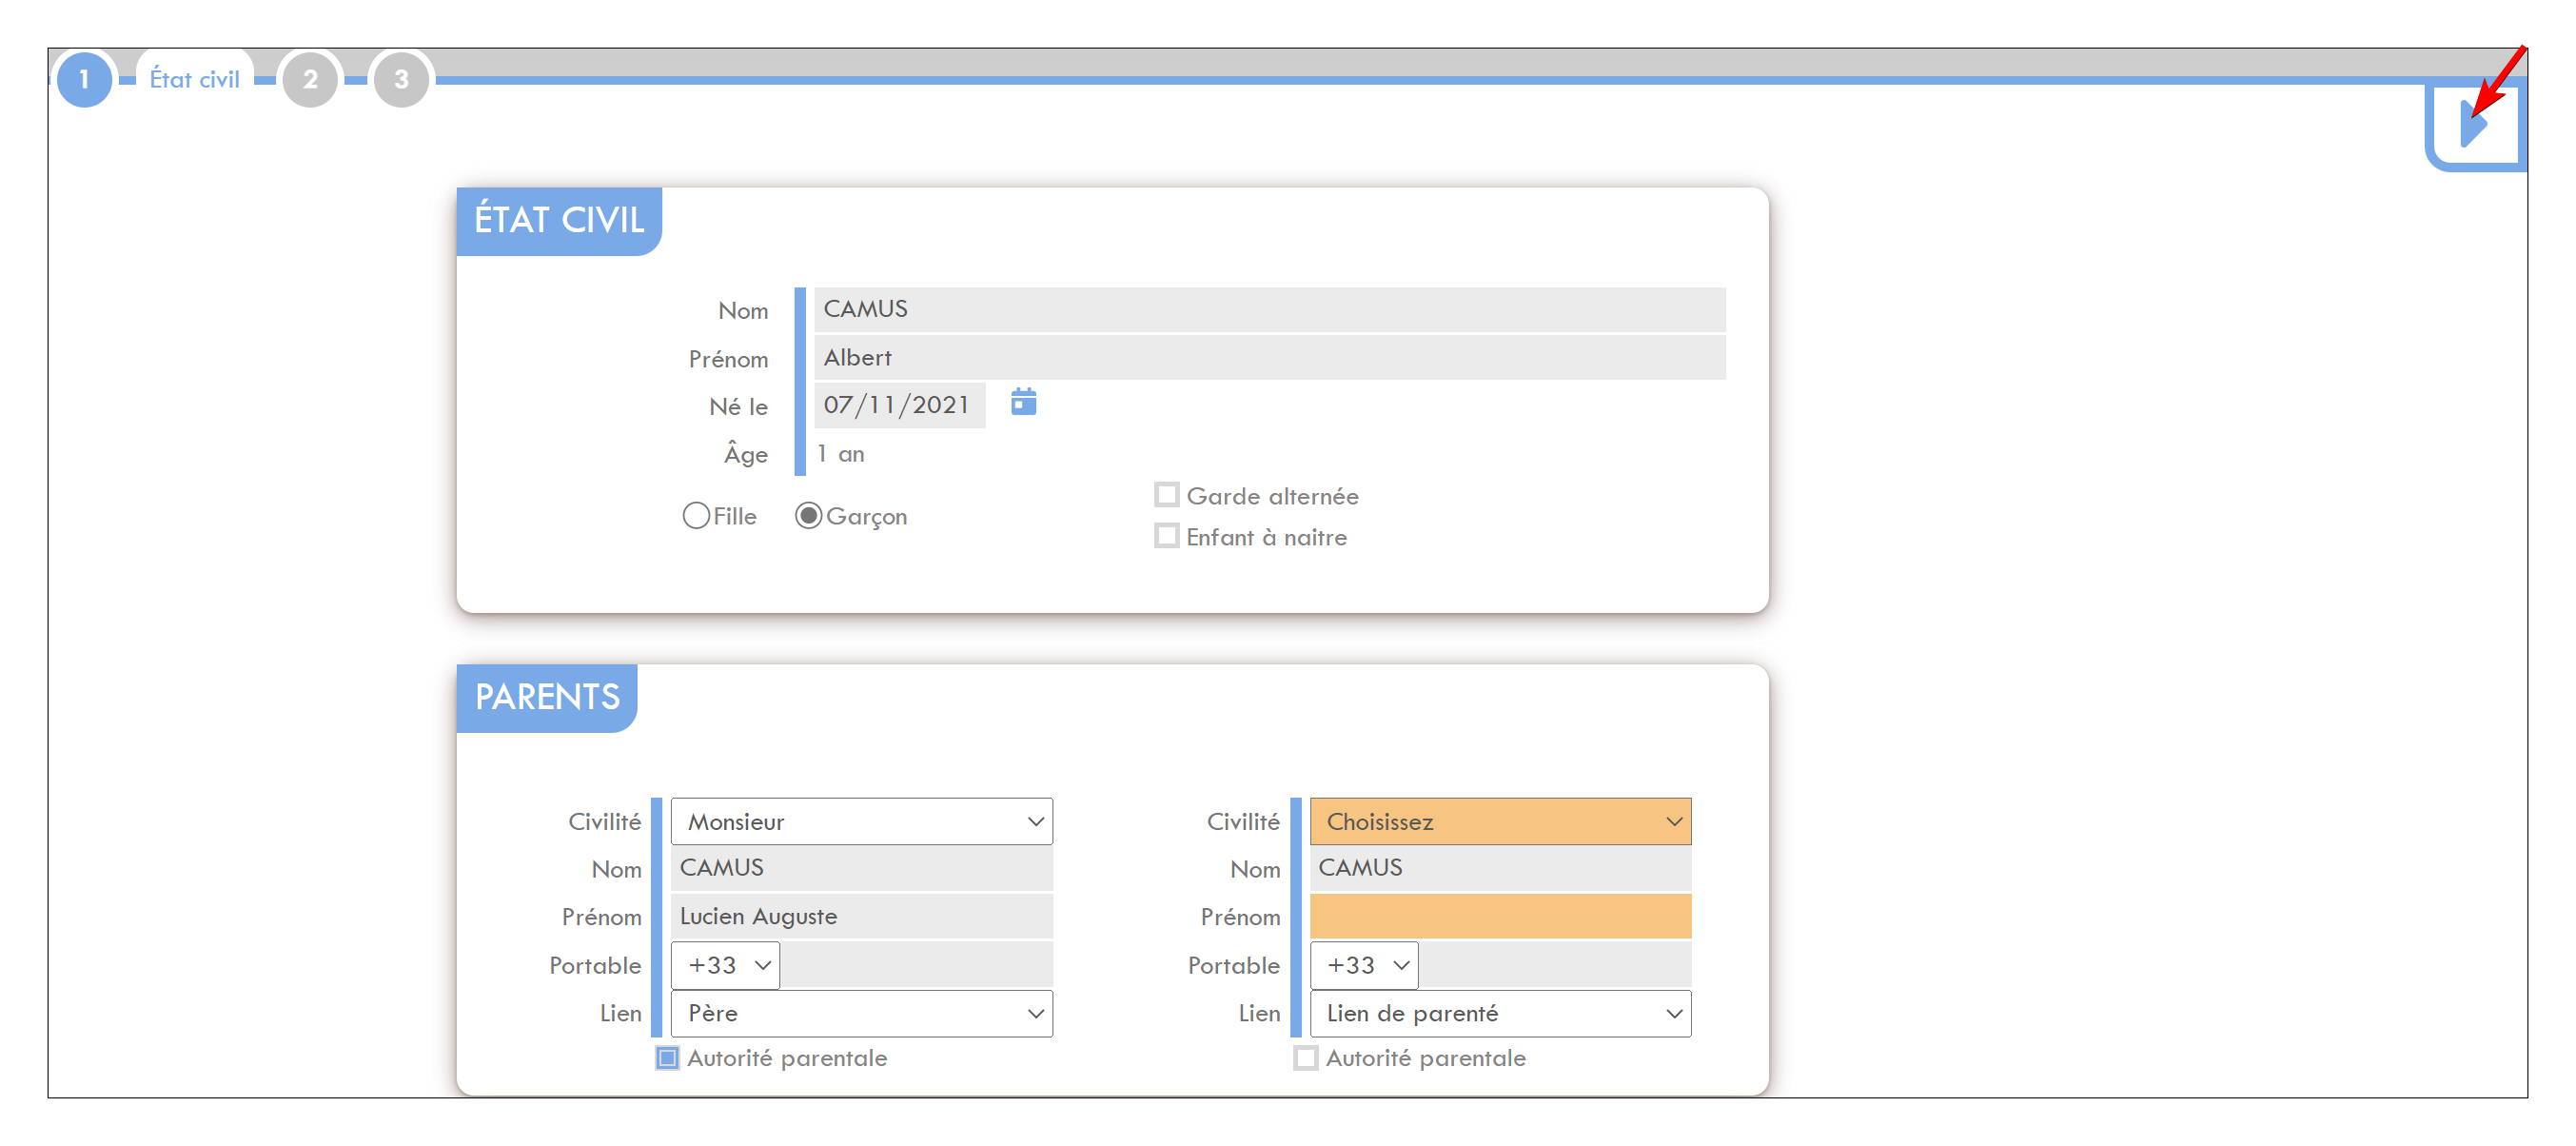Select the Fille radio button
Image resolution: width=2576 pixels, height=1146 pixels.
pos(696,516)
